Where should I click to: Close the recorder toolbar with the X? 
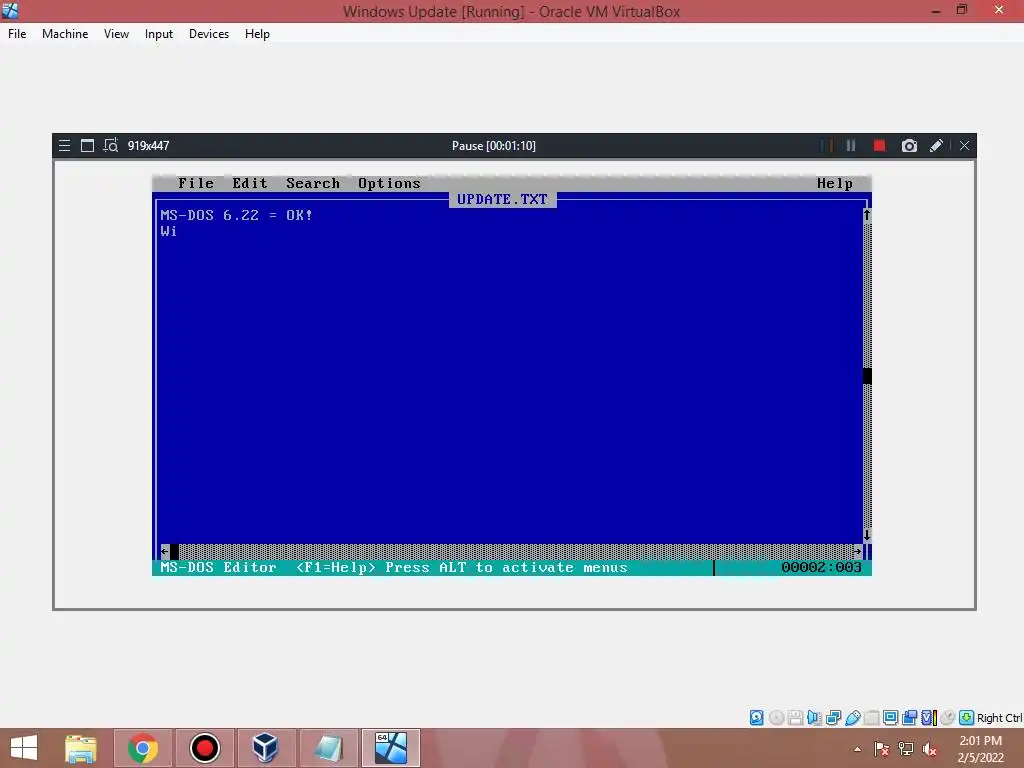tap(964, 146)
